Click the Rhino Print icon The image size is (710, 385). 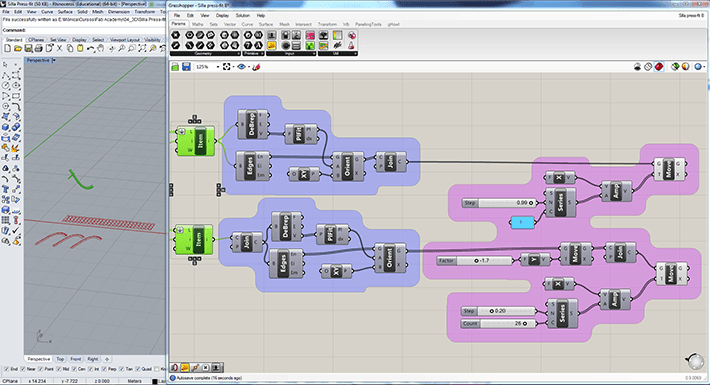pyautogui.click(x=38, y=48)
